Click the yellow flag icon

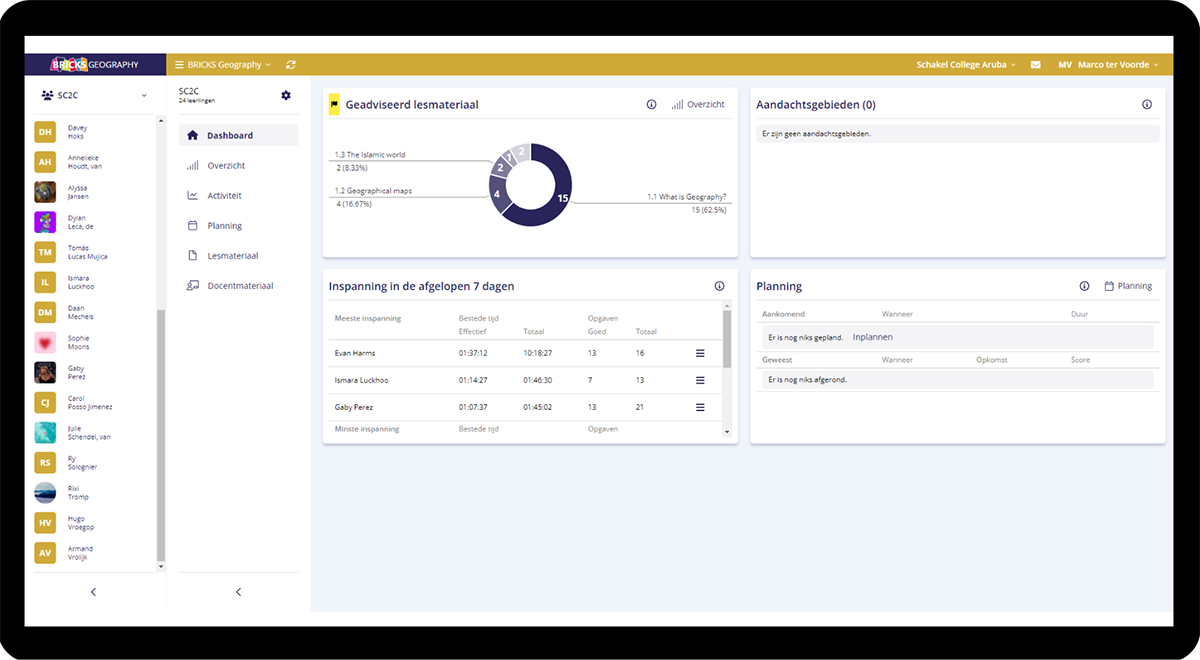(334, 104)
